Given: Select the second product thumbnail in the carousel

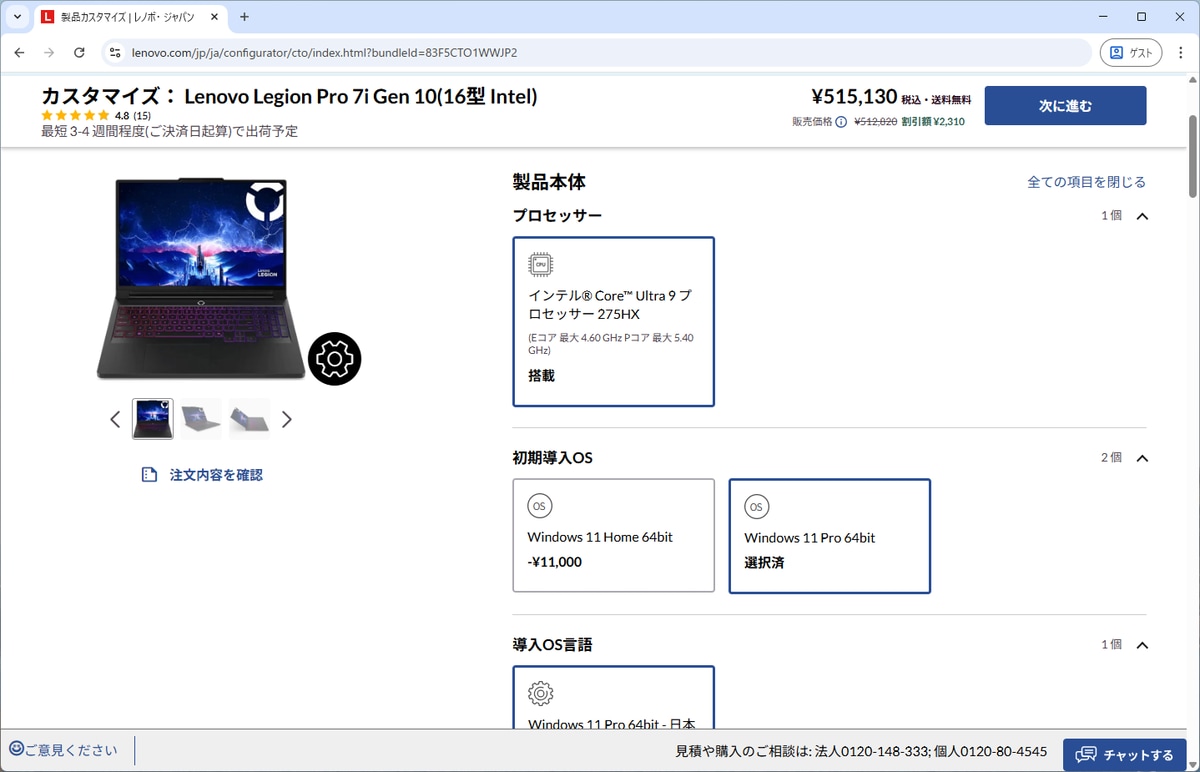Looking at the screenshot, I should (x=200, y=418).
